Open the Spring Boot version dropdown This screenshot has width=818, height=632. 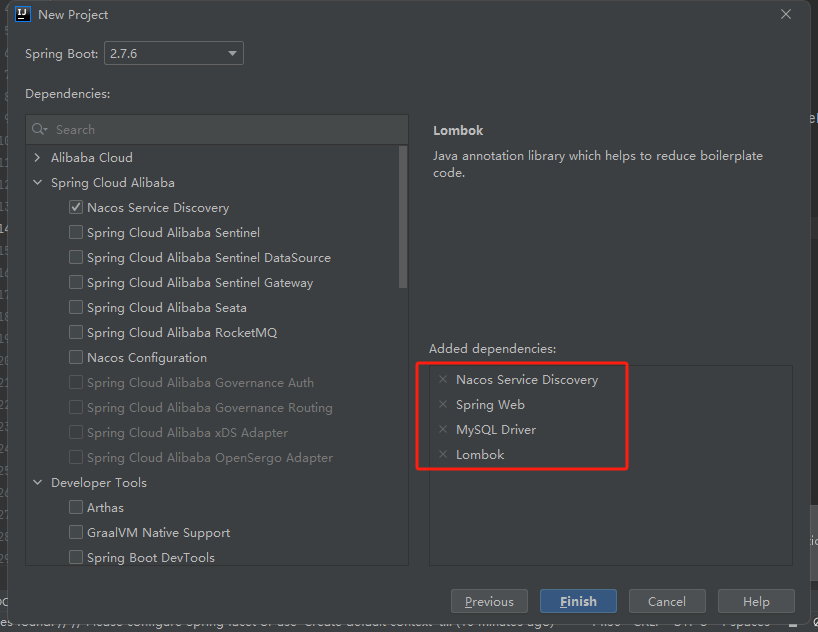pos(174,53)
